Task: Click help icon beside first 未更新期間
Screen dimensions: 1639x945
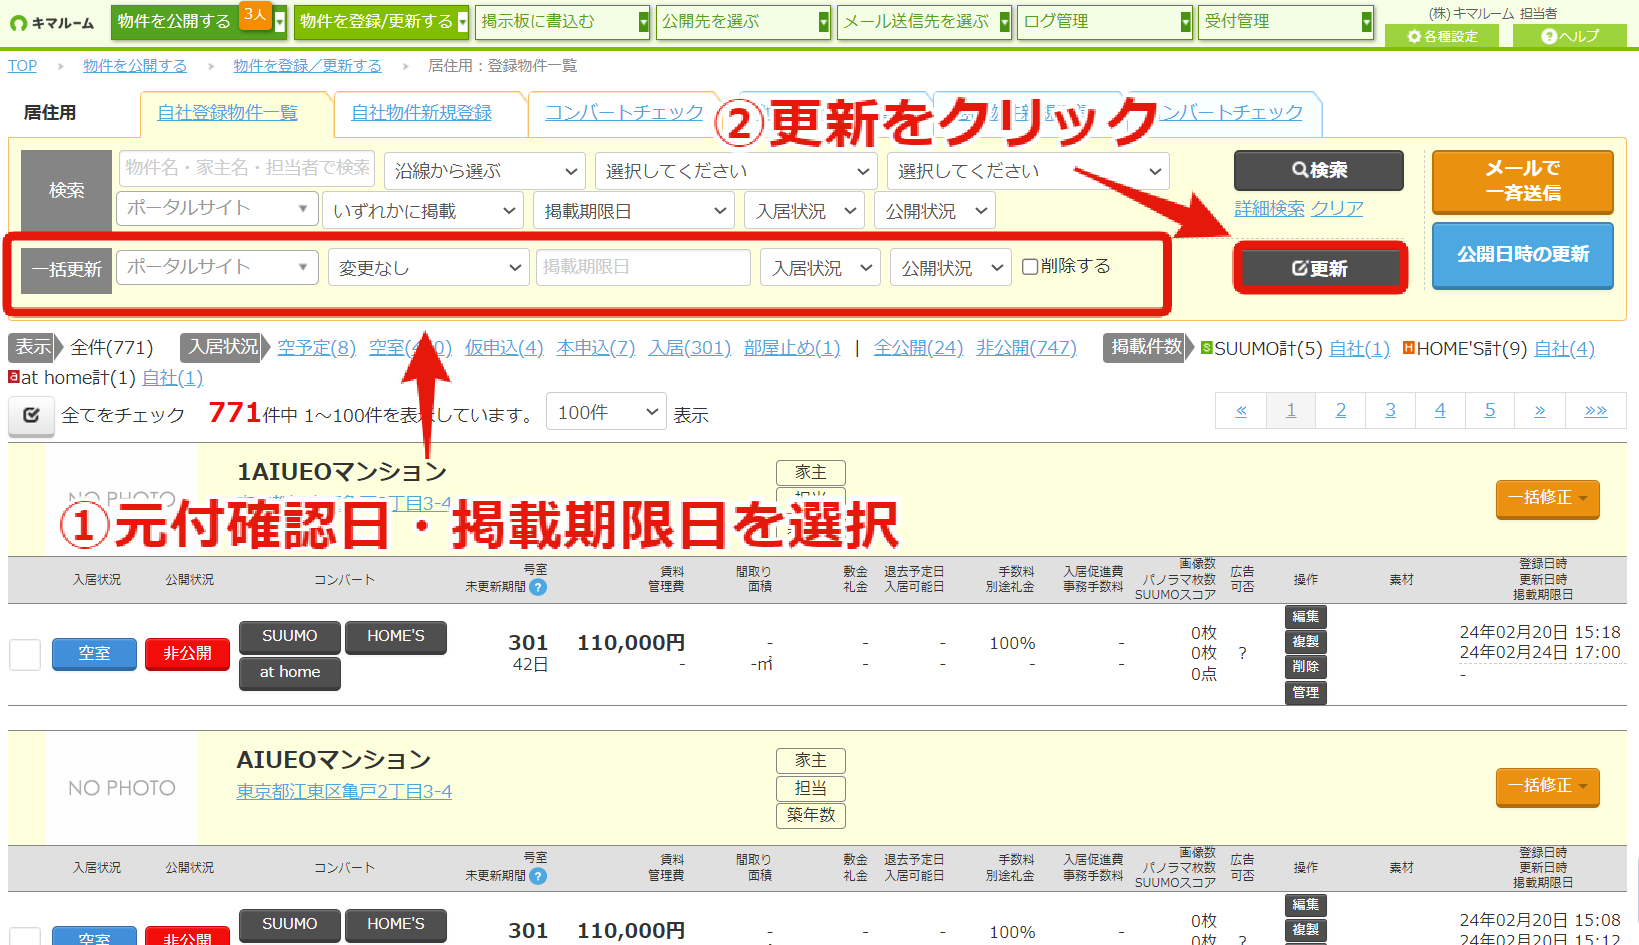Action: point(538,587)
